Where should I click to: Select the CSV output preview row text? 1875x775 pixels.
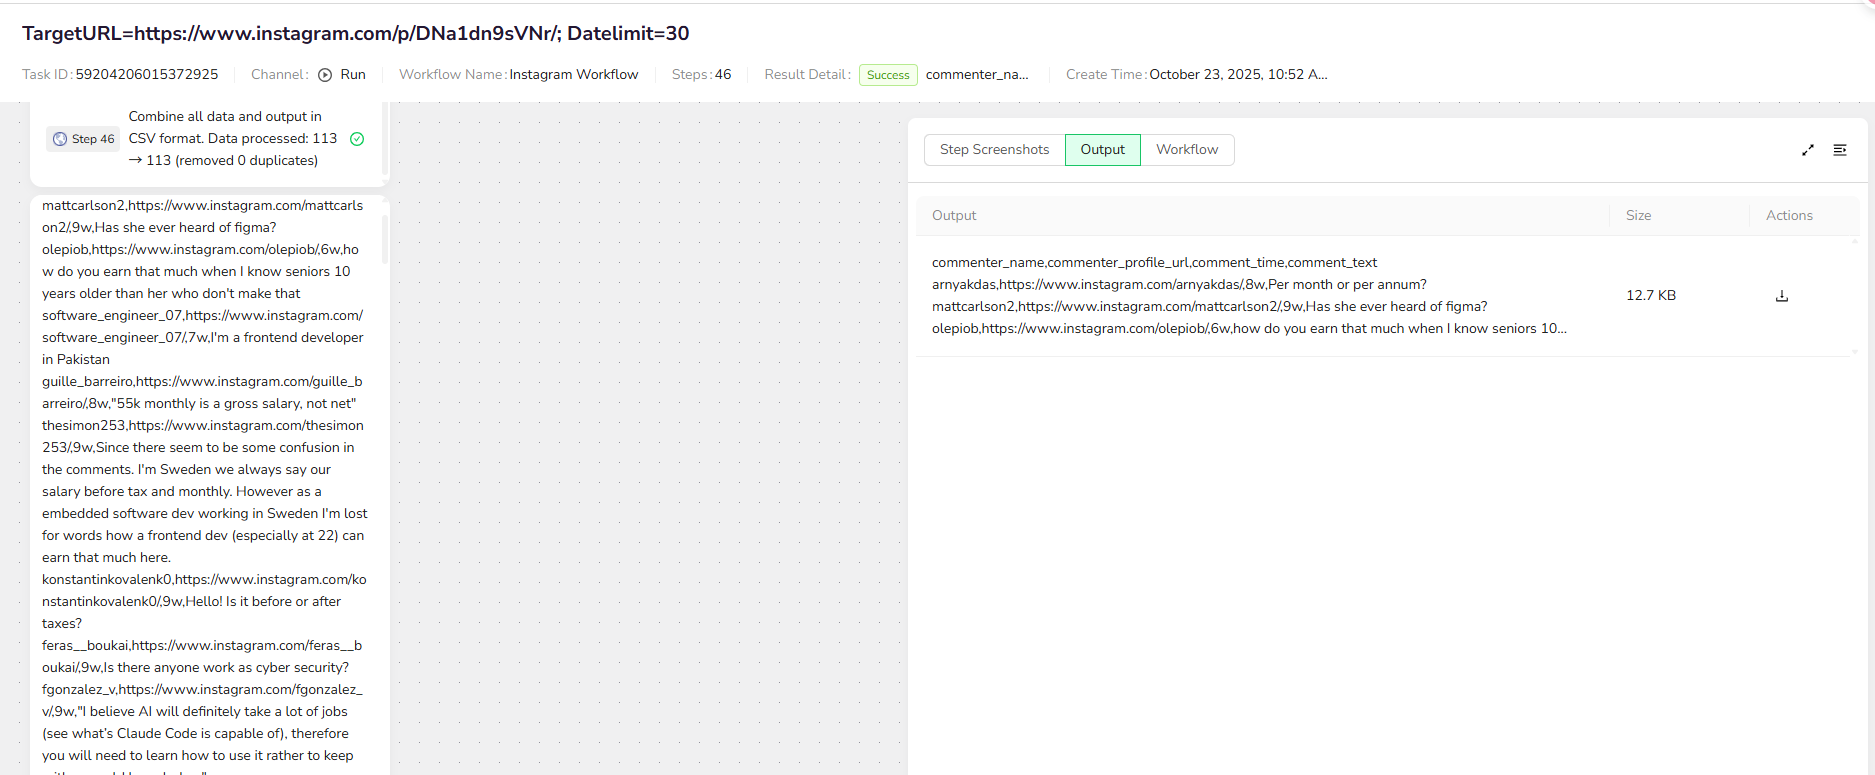click(1248, 296)
